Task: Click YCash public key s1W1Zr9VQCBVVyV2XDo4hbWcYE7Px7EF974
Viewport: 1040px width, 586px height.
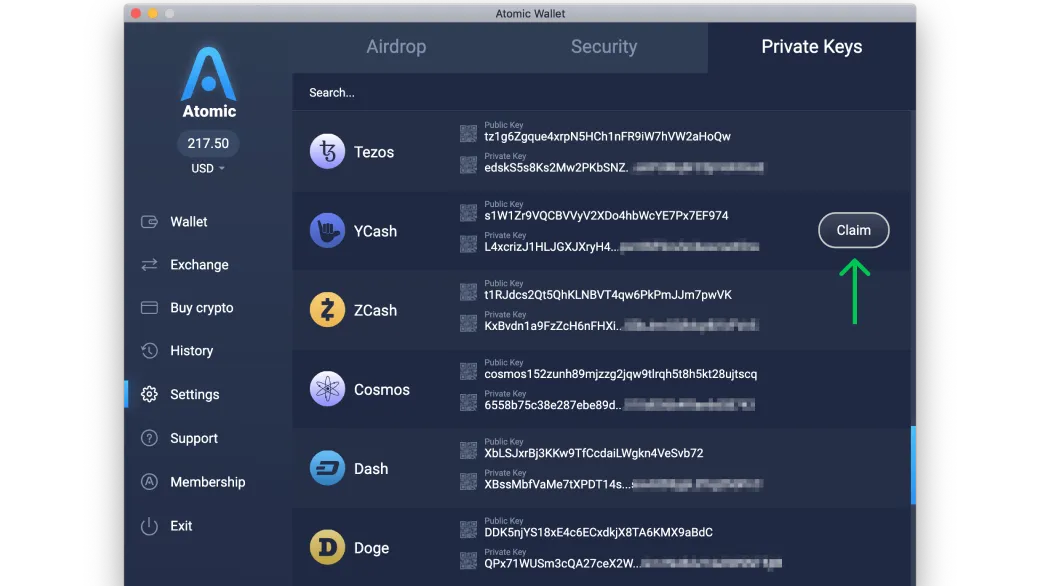Action: click(606, 215)
